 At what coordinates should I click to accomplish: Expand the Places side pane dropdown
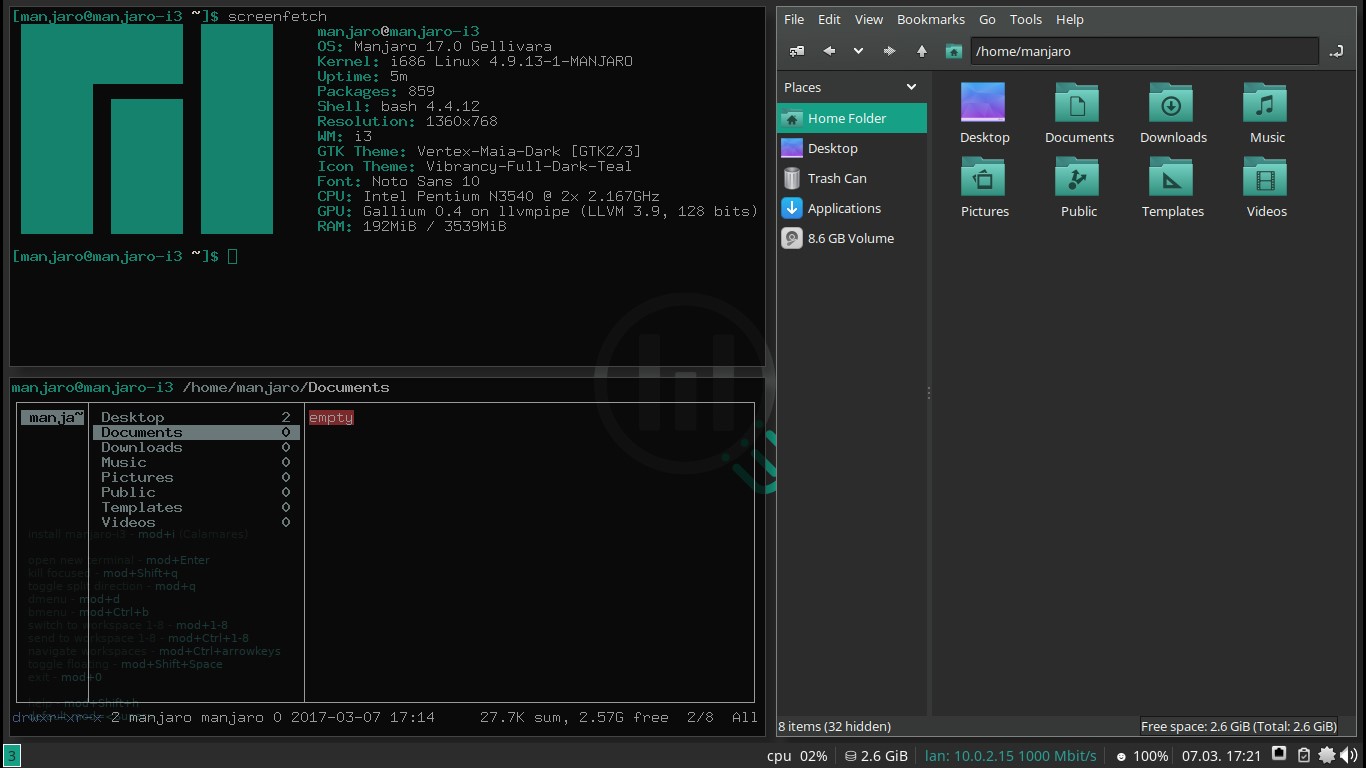(x=911, y=87)
